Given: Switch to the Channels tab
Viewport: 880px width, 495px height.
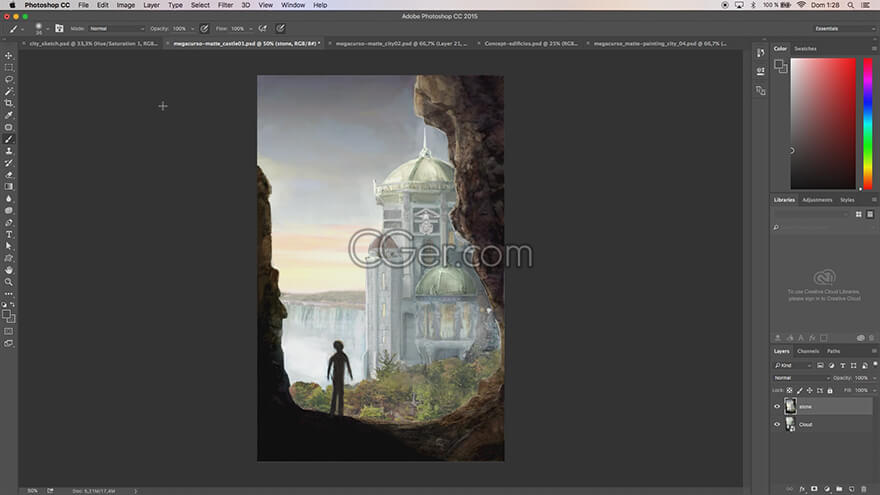Looking at the screenshot, I should coord(808,351).
